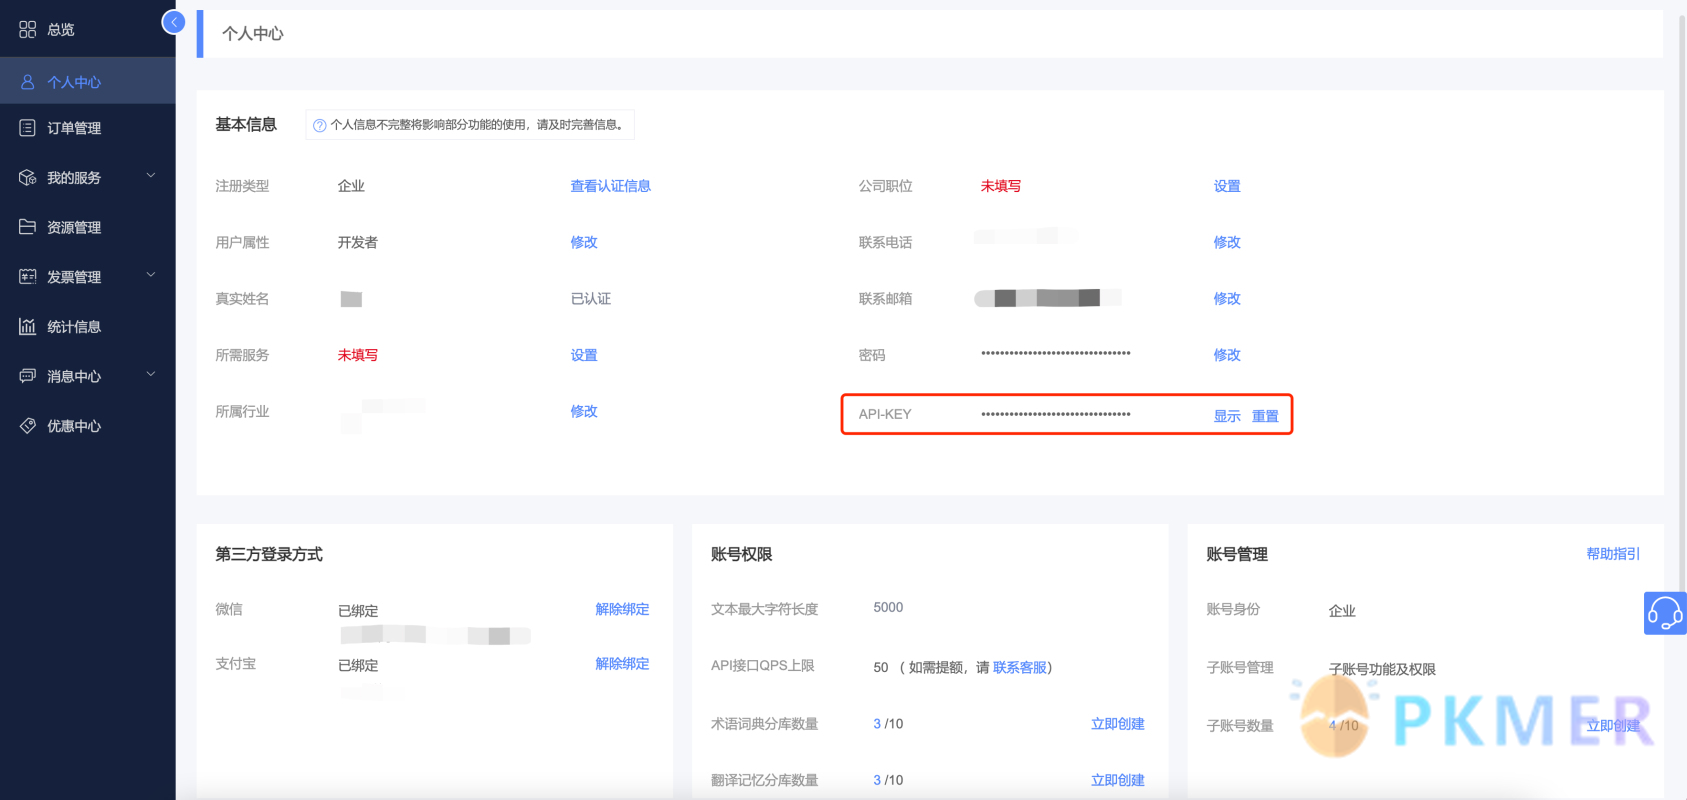Expand the 我的服务 submenu chevron

coord(151,176)
